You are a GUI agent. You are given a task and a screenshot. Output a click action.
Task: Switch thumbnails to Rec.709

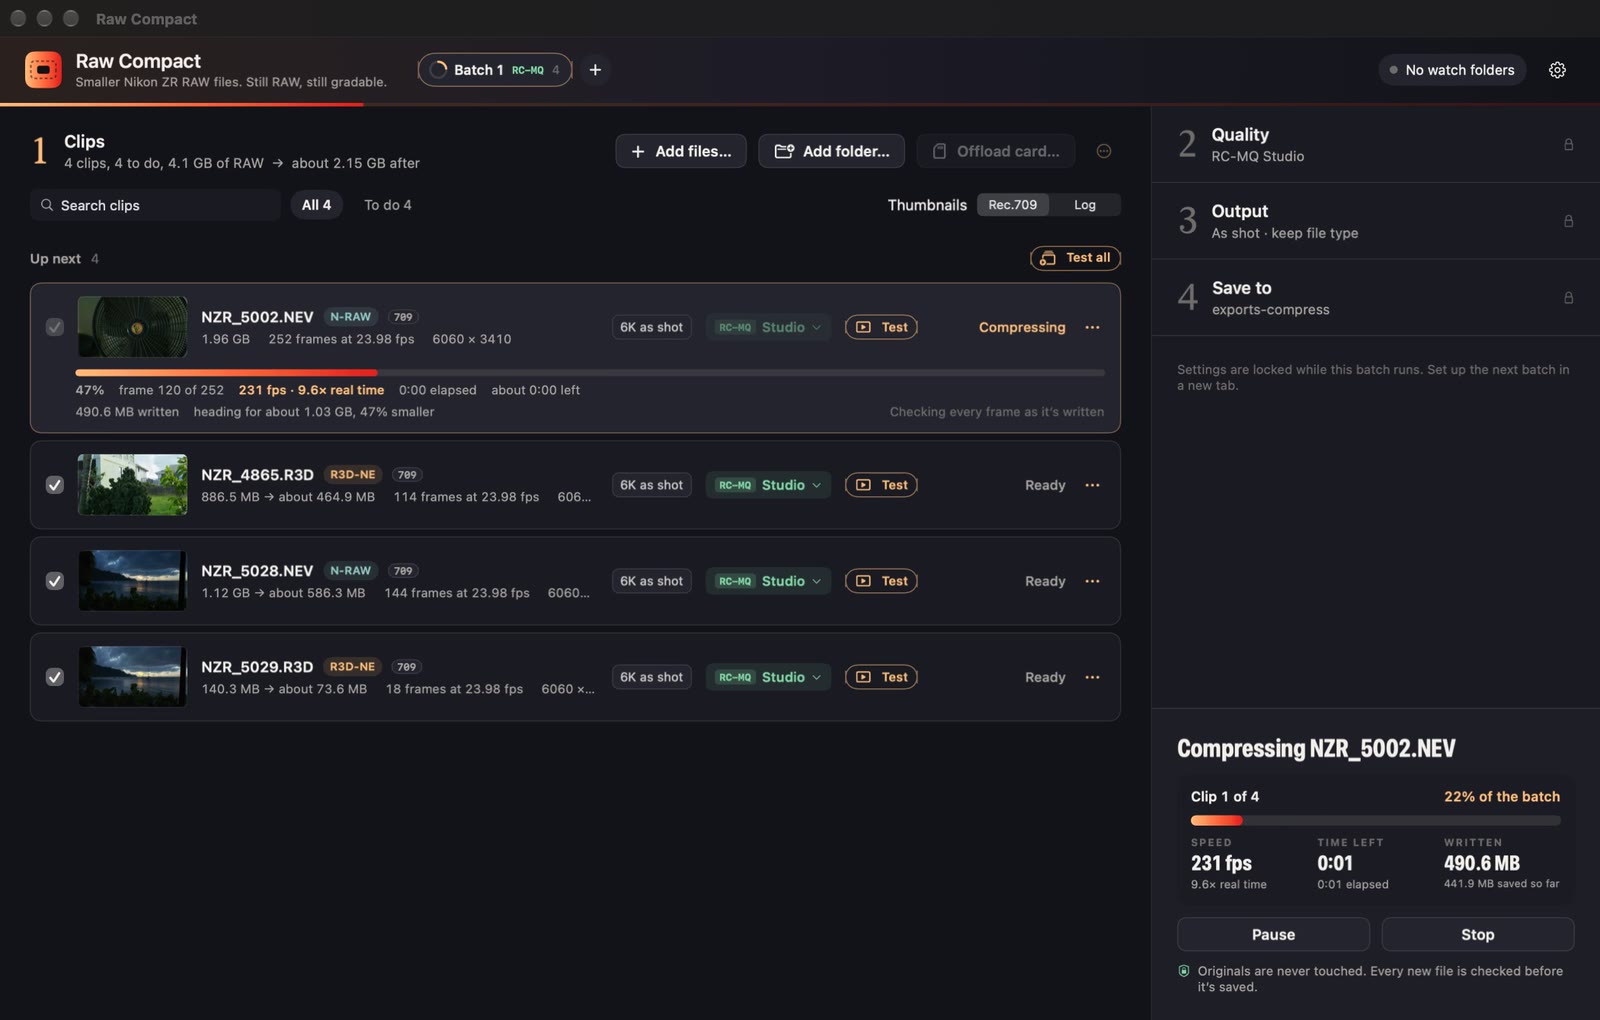1012,205
